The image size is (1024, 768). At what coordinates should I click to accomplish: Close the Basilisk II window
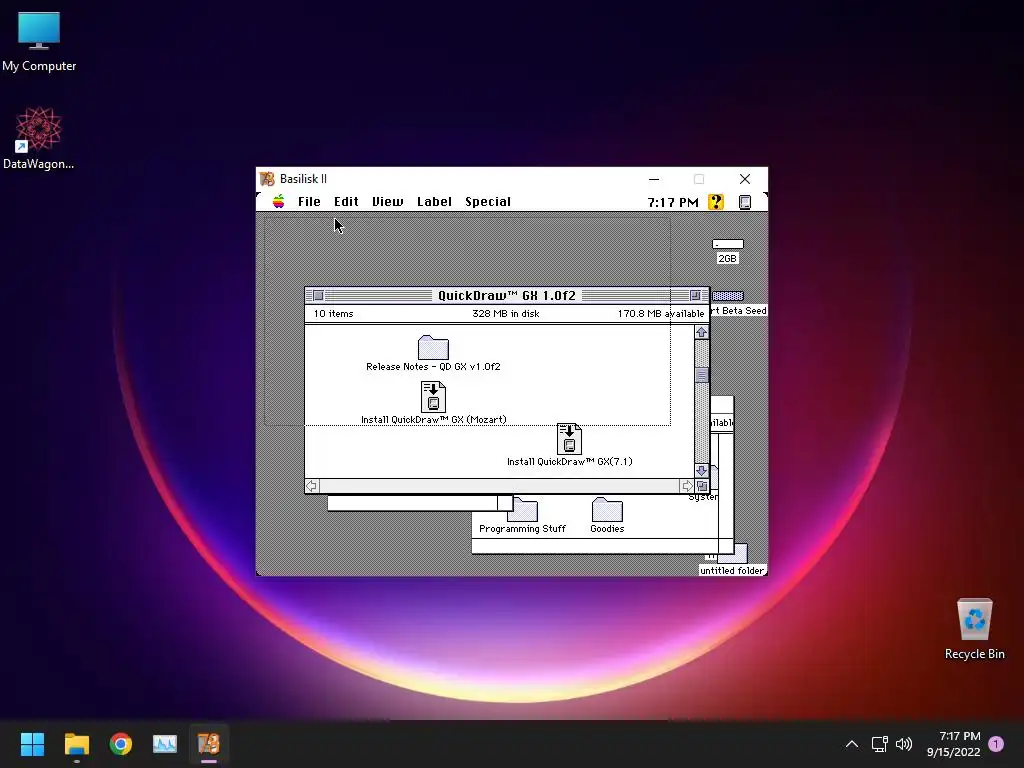pos(744,179)
